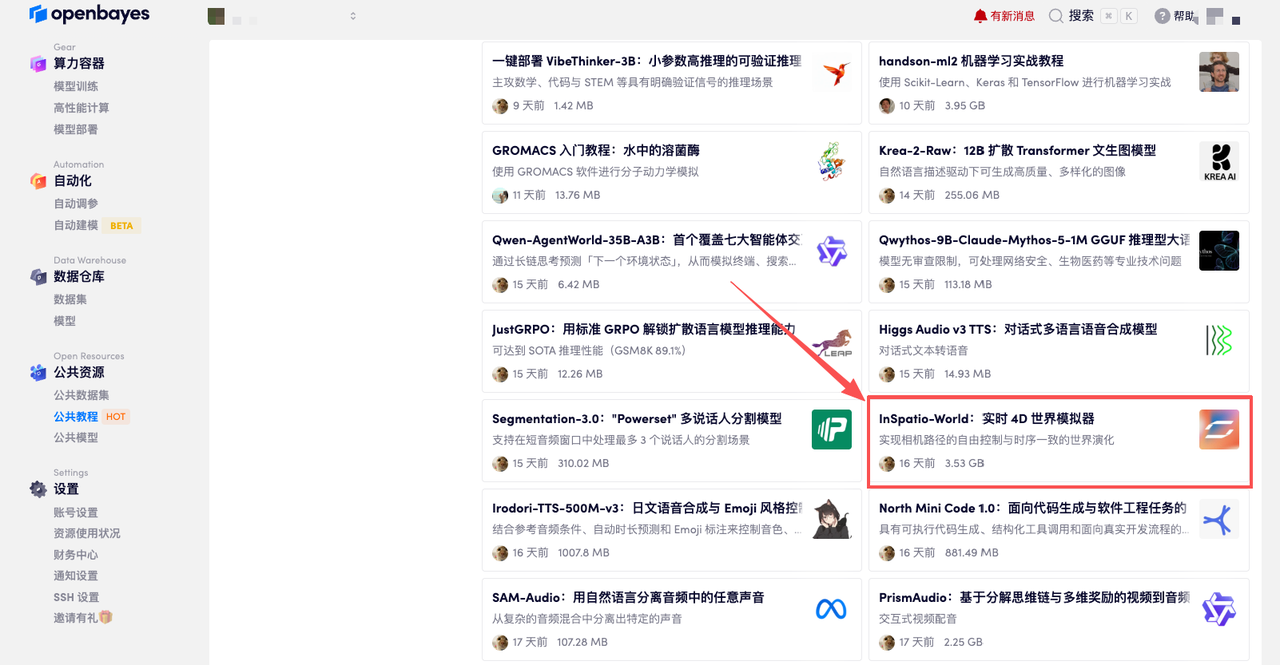1280x665 pixels.
Task: Open 模型训练 in the sidebar
Action: click(x=76, y=86)
